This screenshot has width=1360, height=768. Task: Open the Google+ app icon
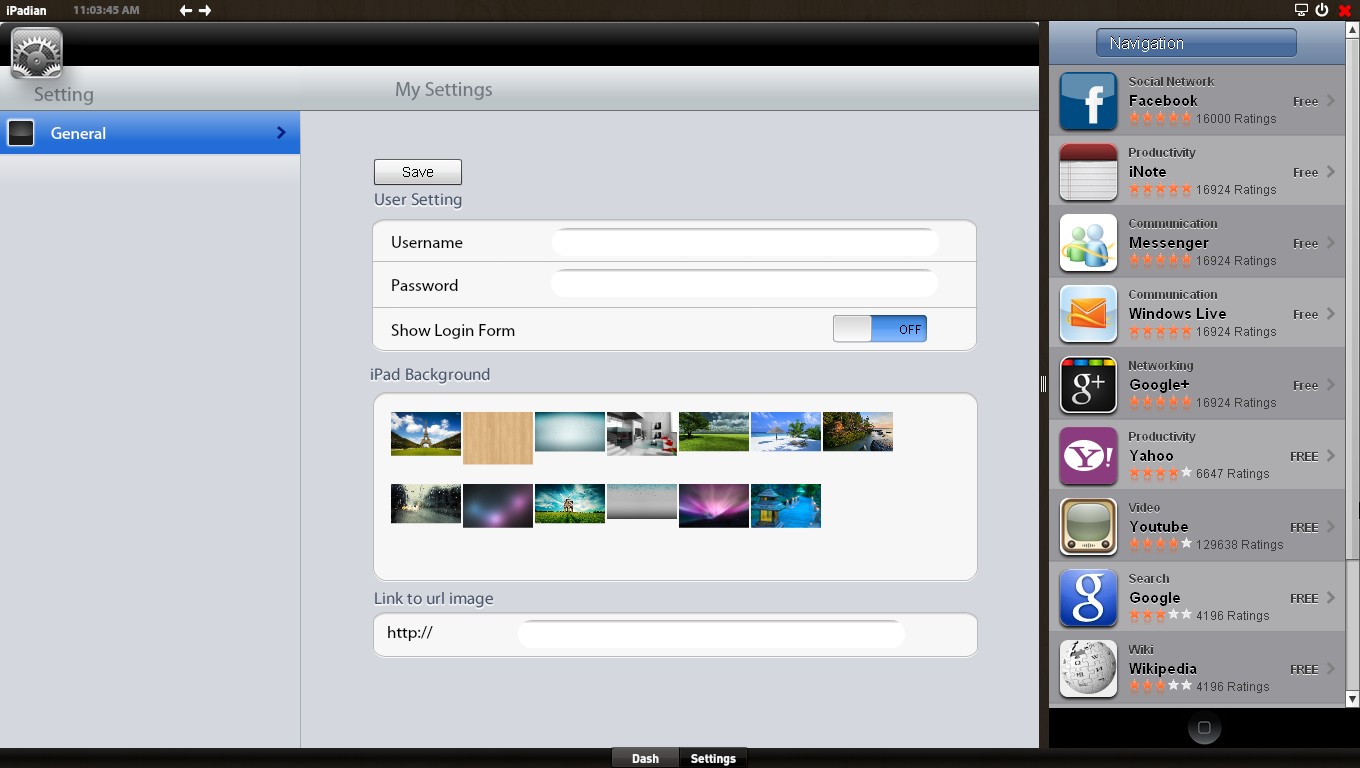click(1088, 385)
